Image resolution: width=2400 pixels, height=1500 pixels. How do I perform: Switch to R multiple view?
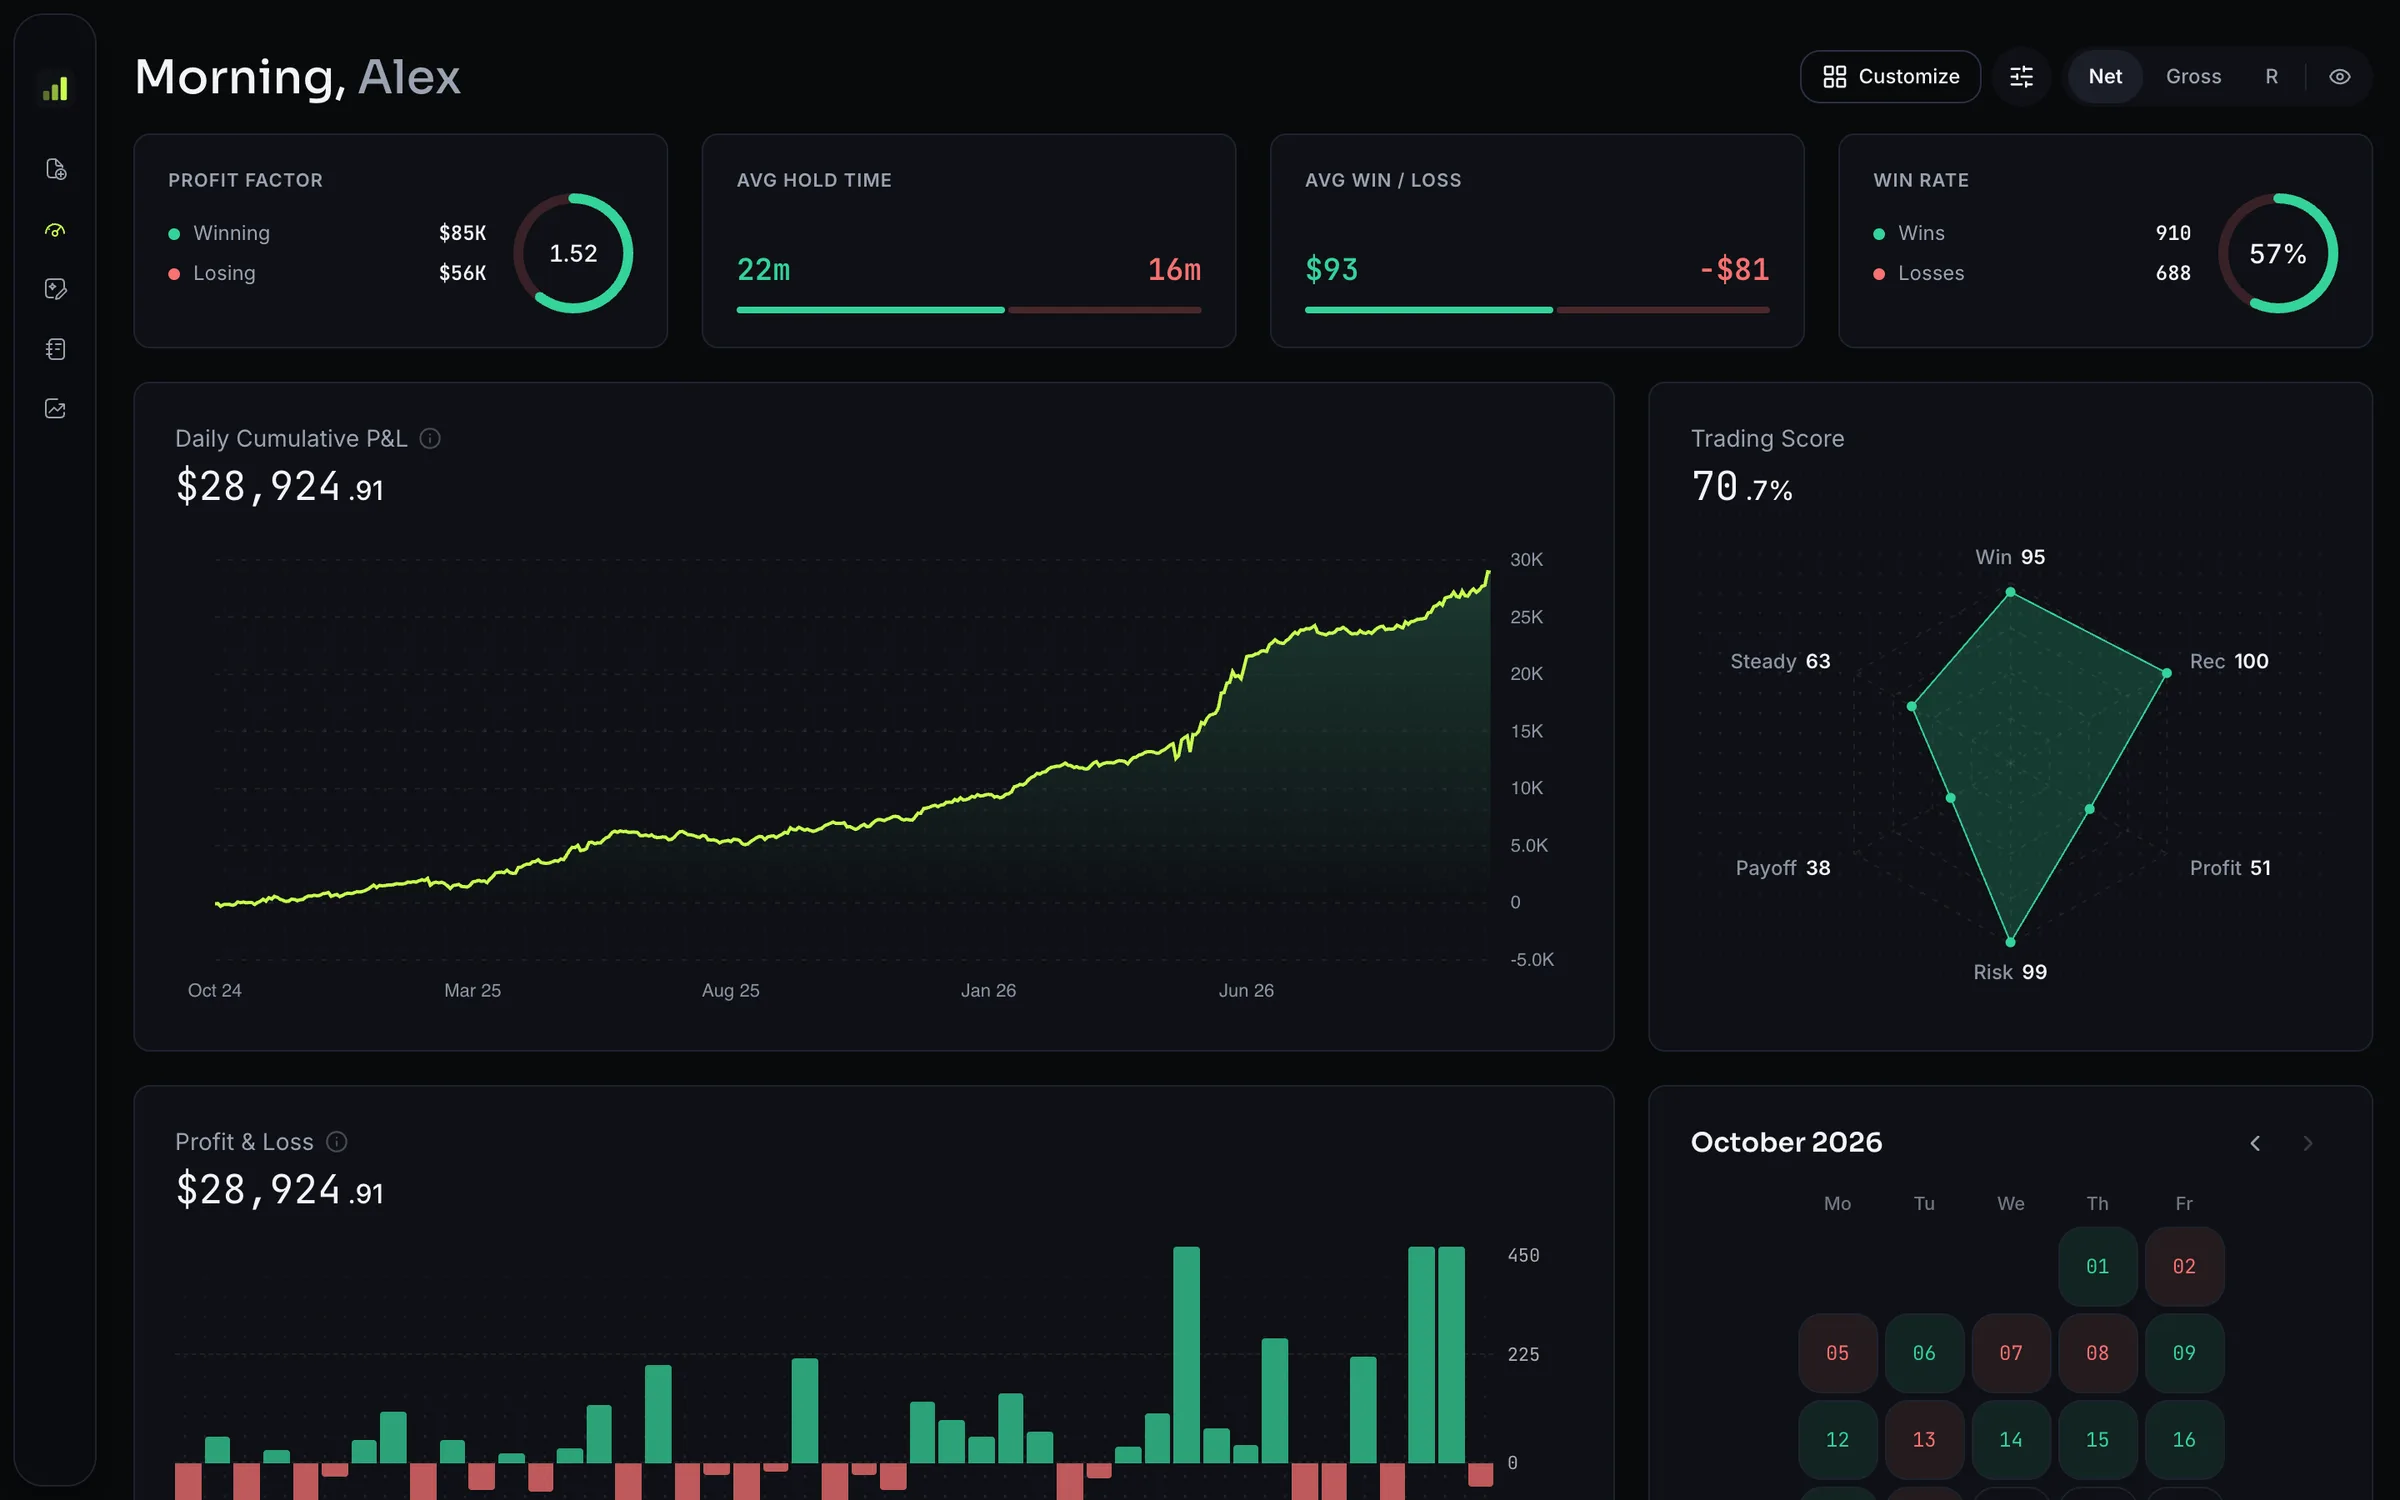tap(2271, 77)
